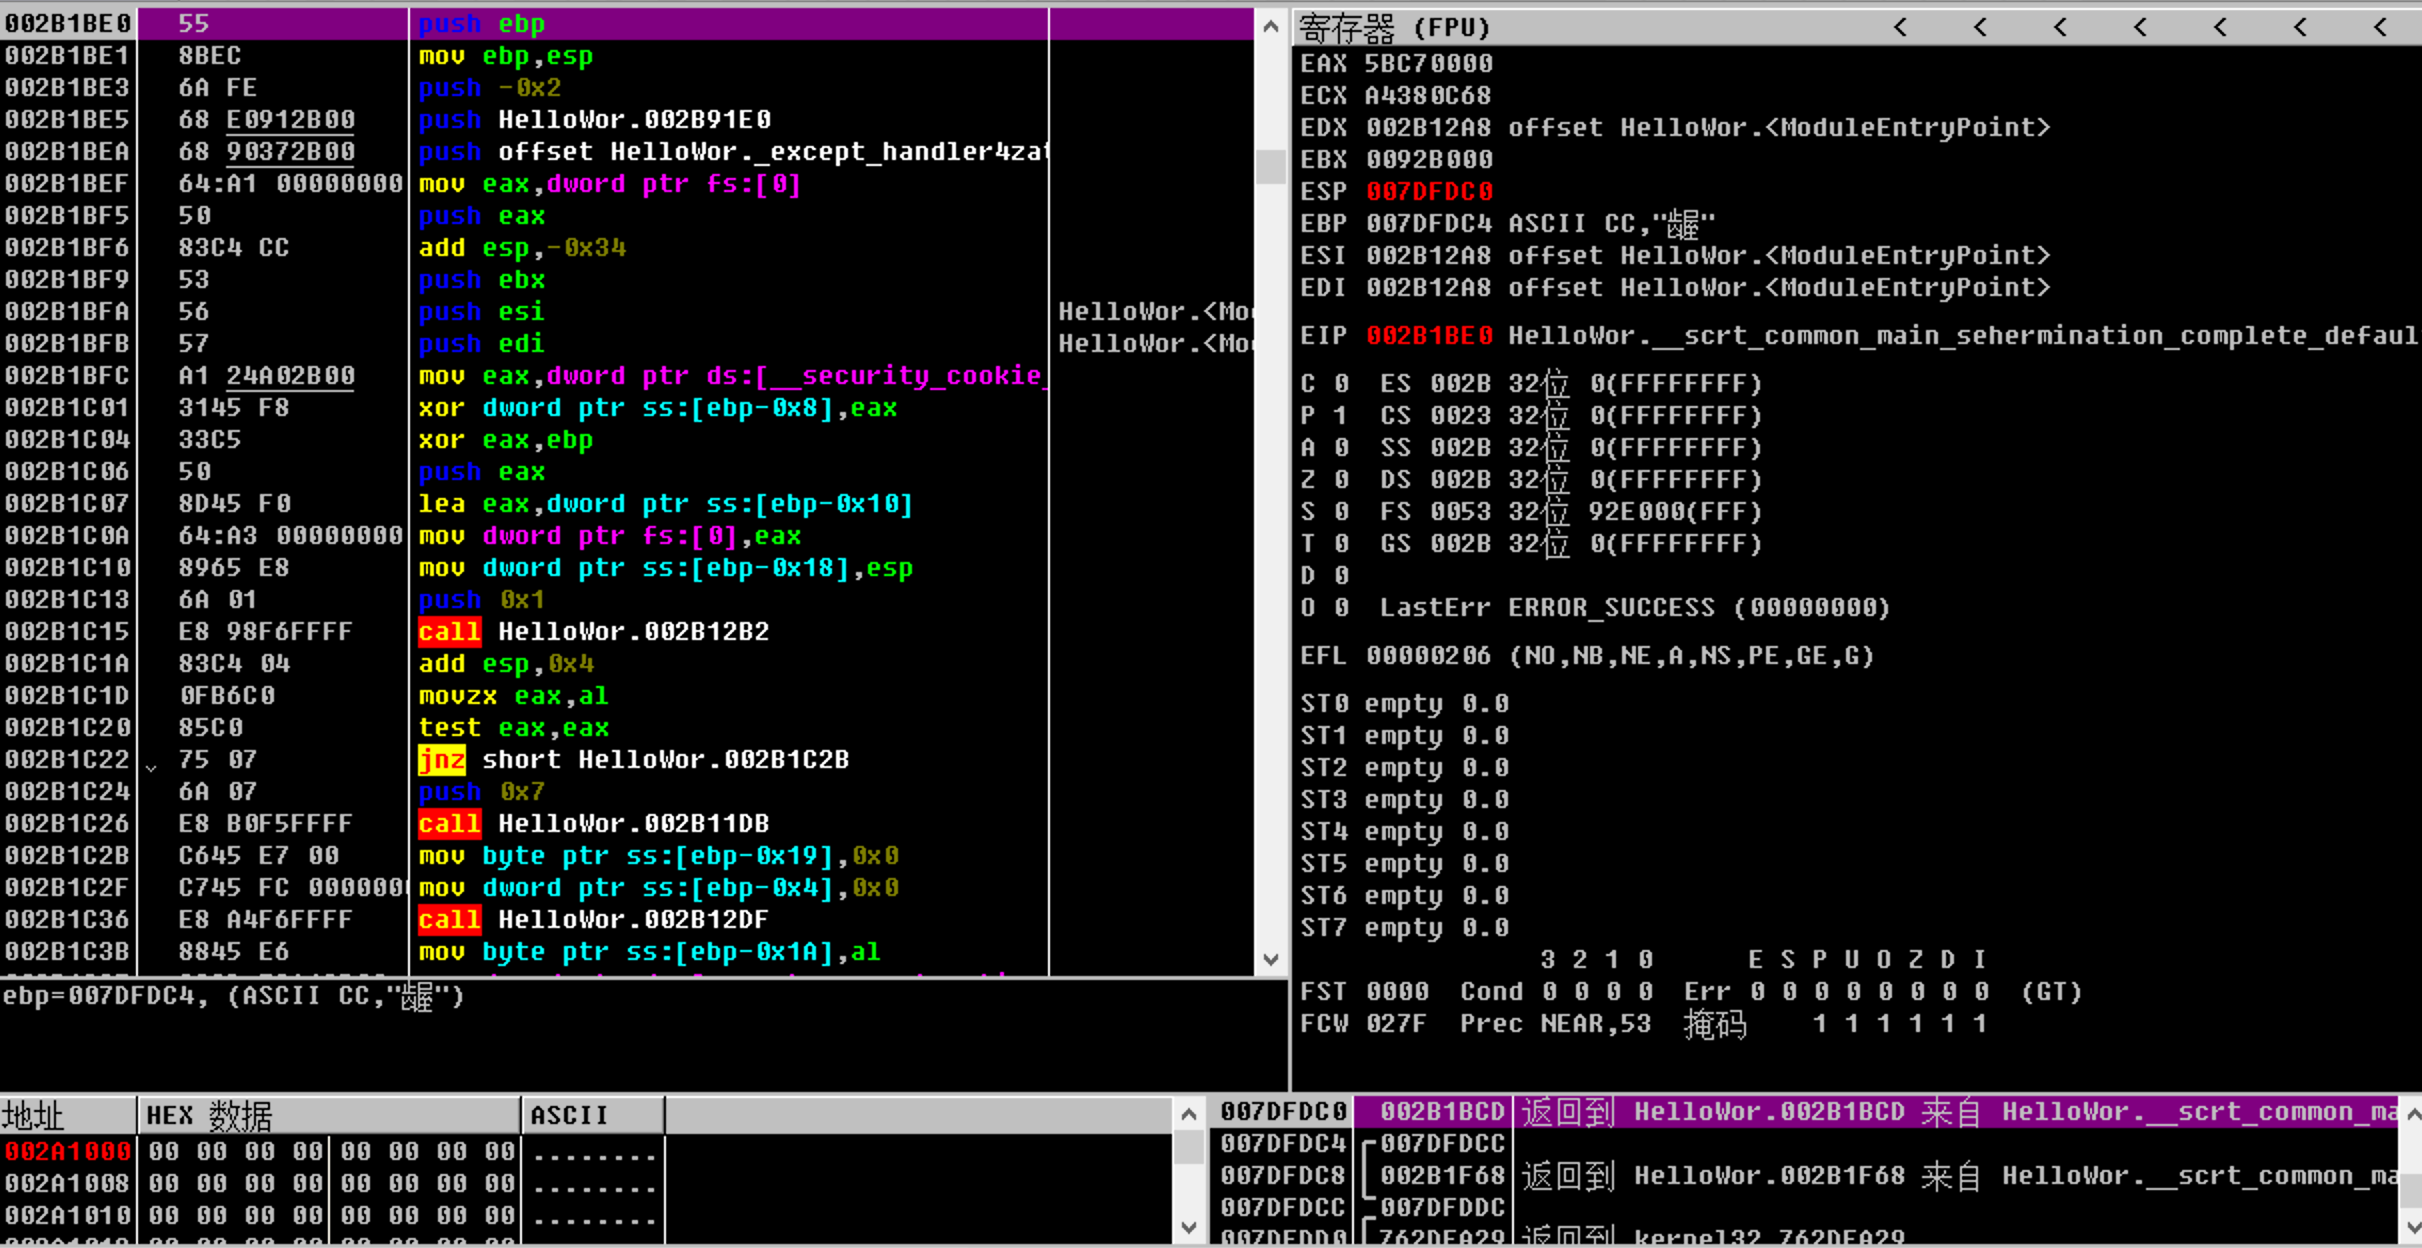
Task: Select the ST0 empty 0.0 register
Action: click(1404, 704)
